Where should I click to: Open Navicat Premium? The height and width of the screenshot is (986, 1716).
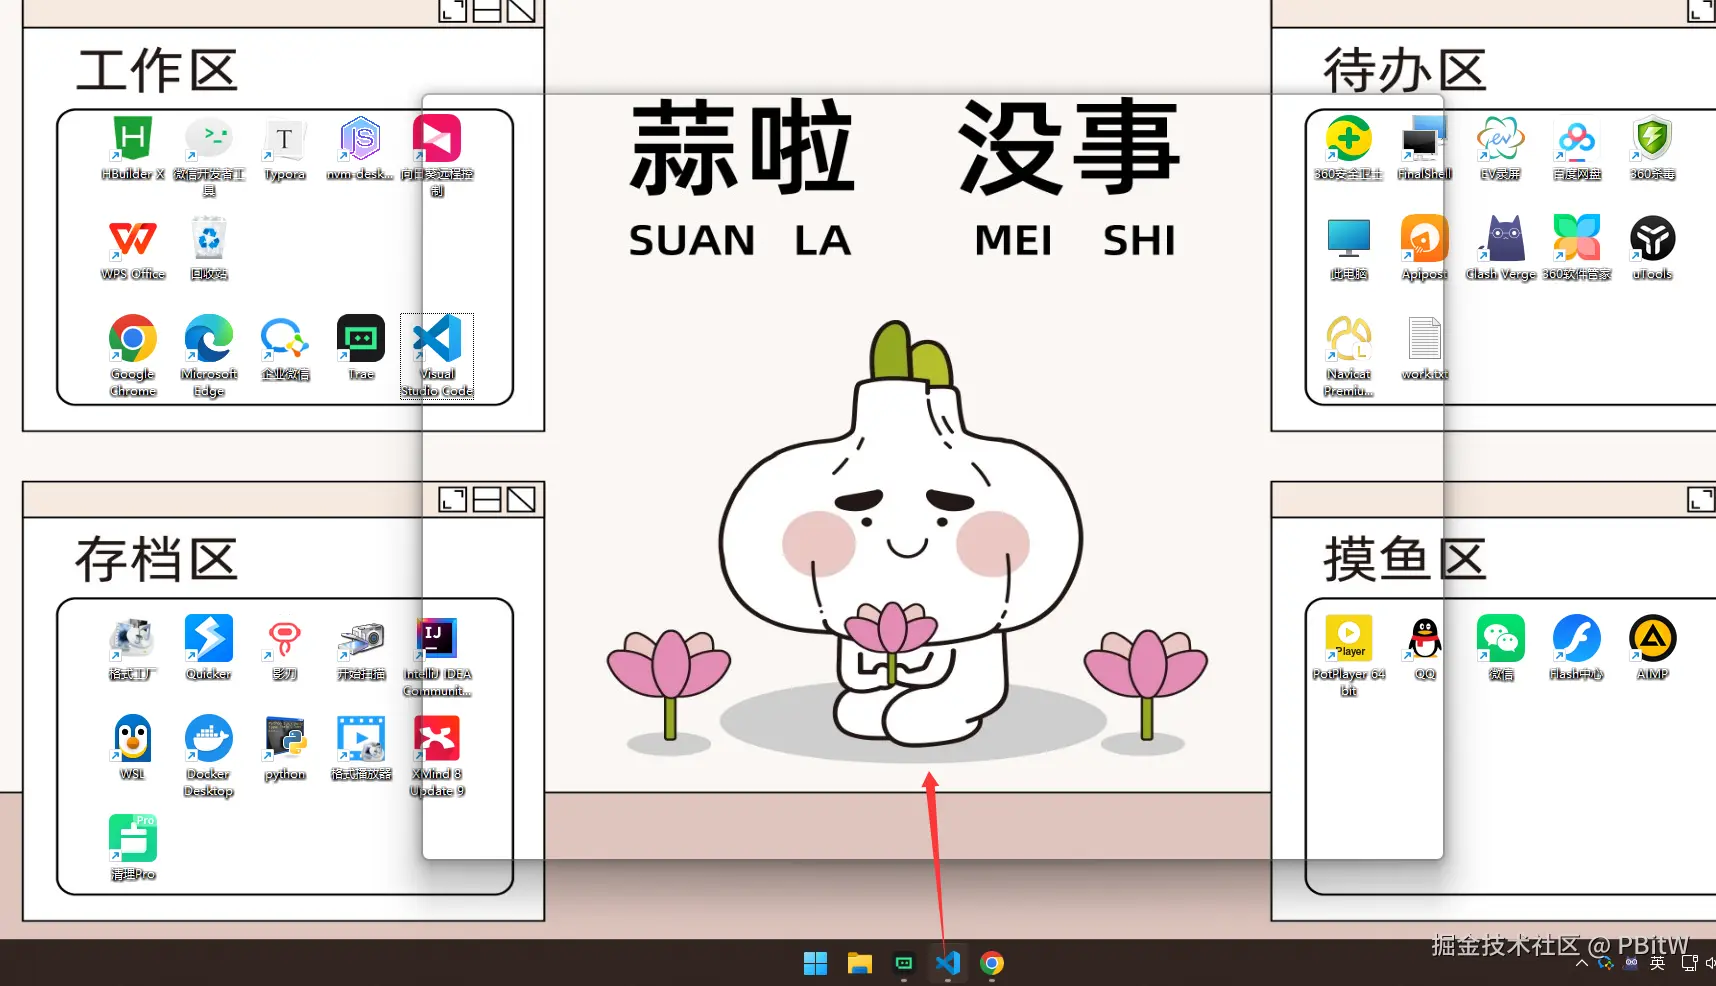point(1347,340)
